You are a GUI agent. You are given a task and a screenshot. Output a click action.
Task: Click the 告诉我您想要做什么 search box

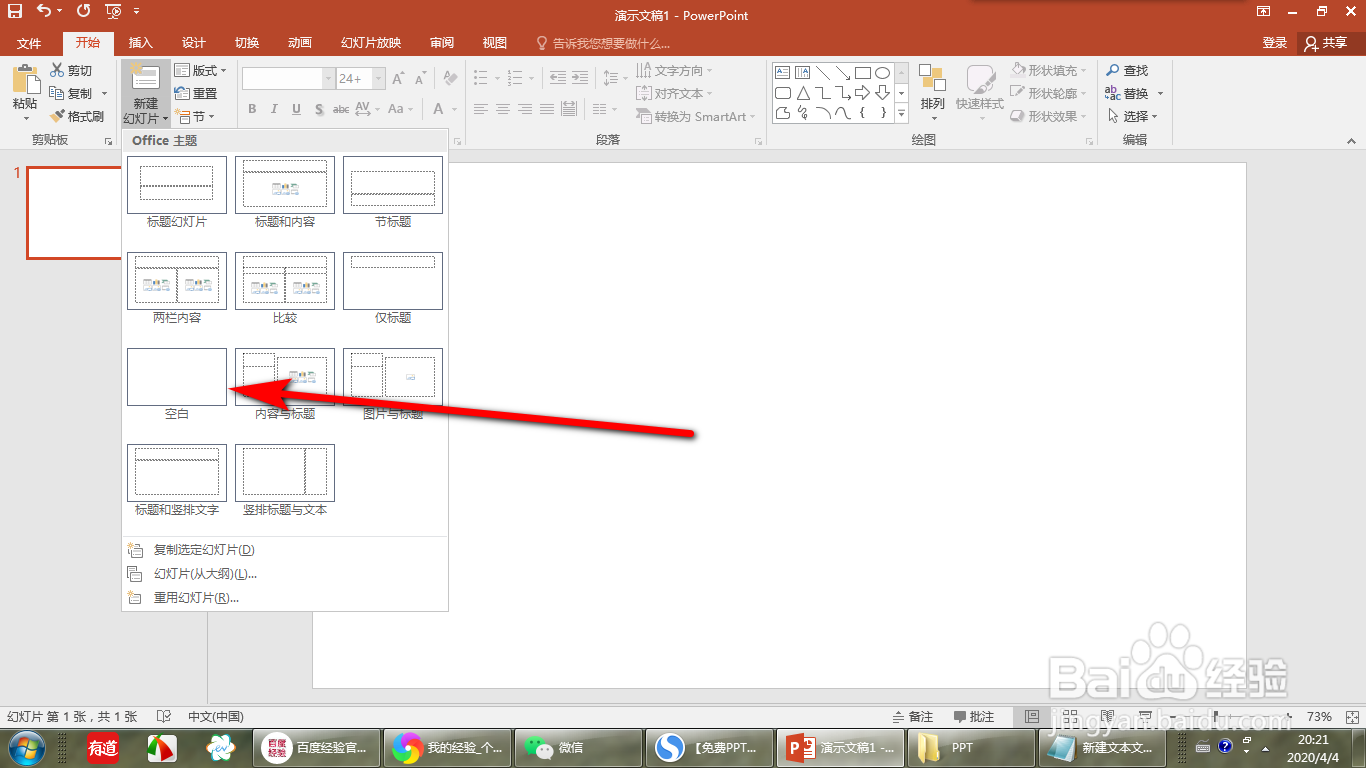(603, 43)
